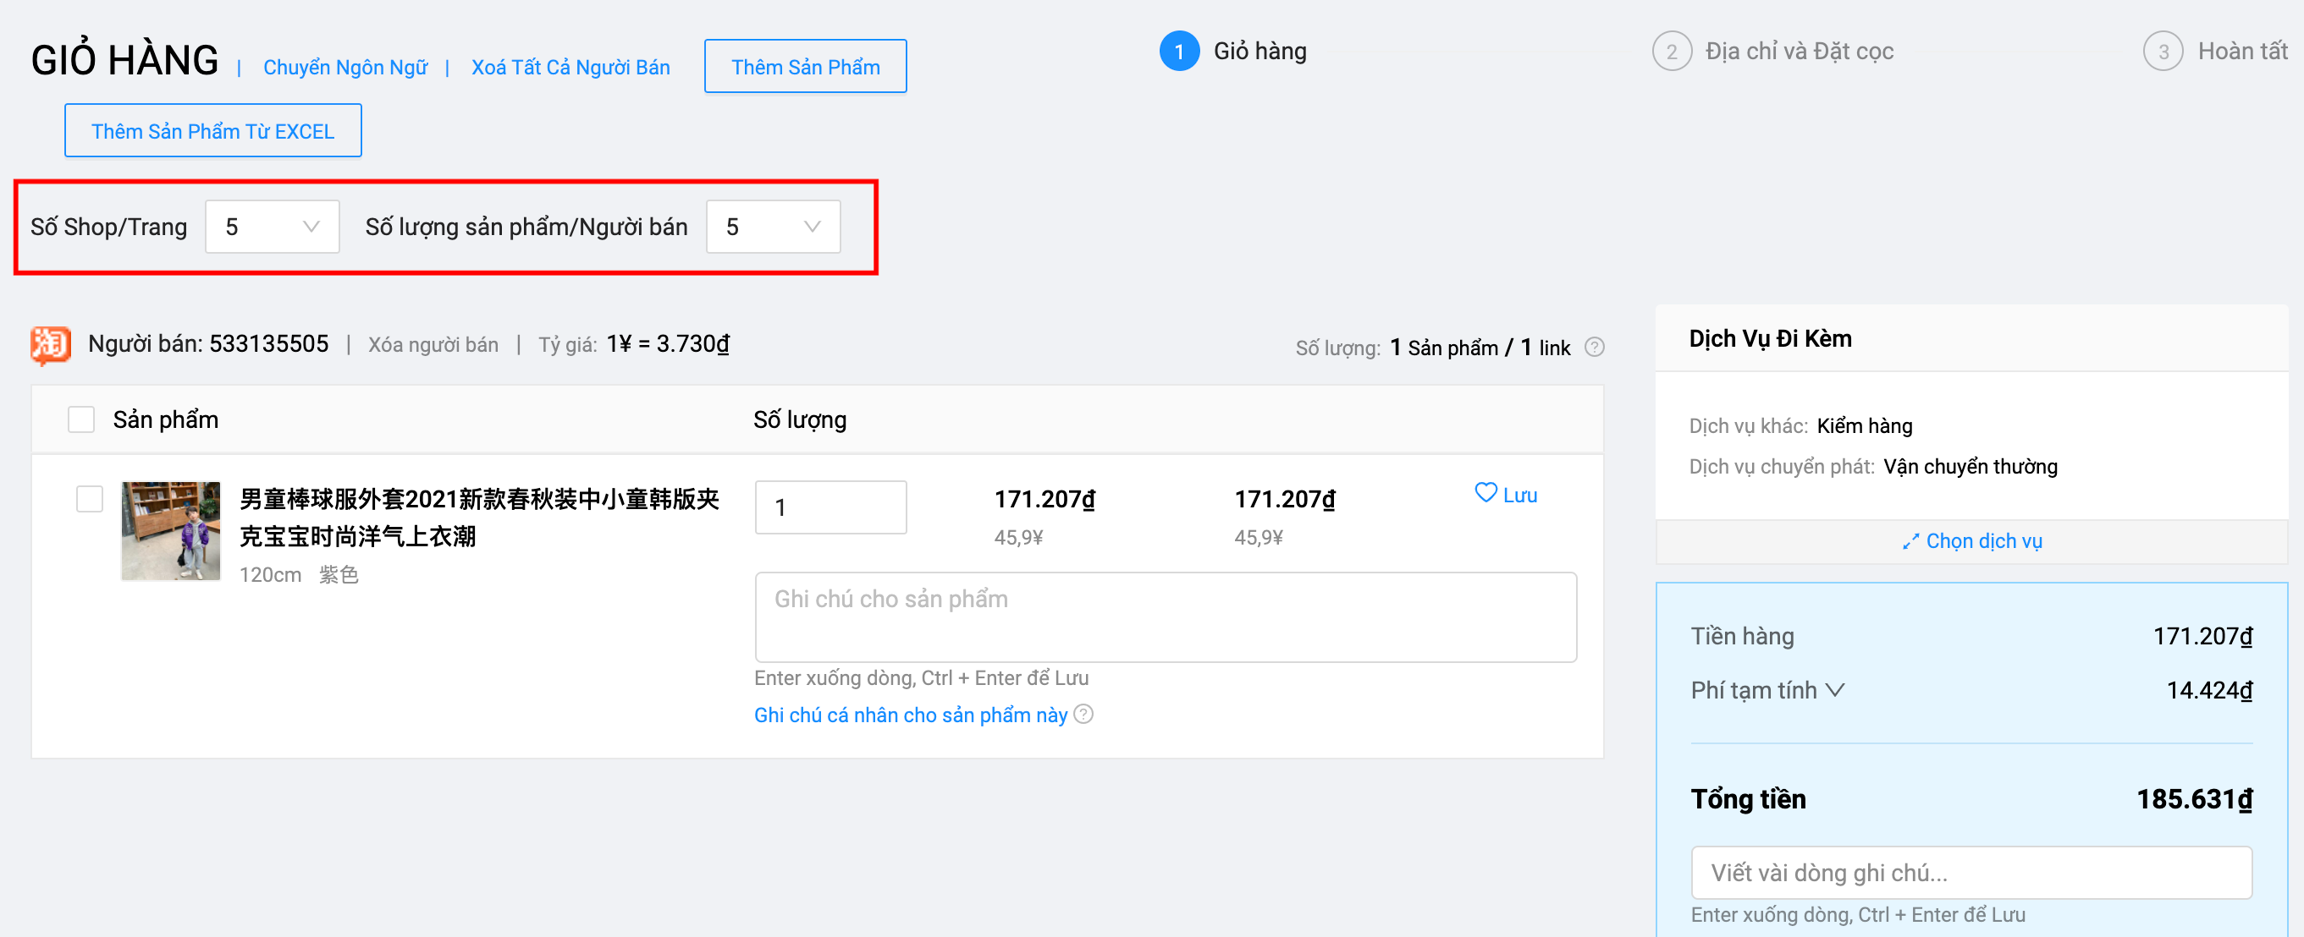Click the step 3 Hoàn tất circle

[x=2162, y=51]
